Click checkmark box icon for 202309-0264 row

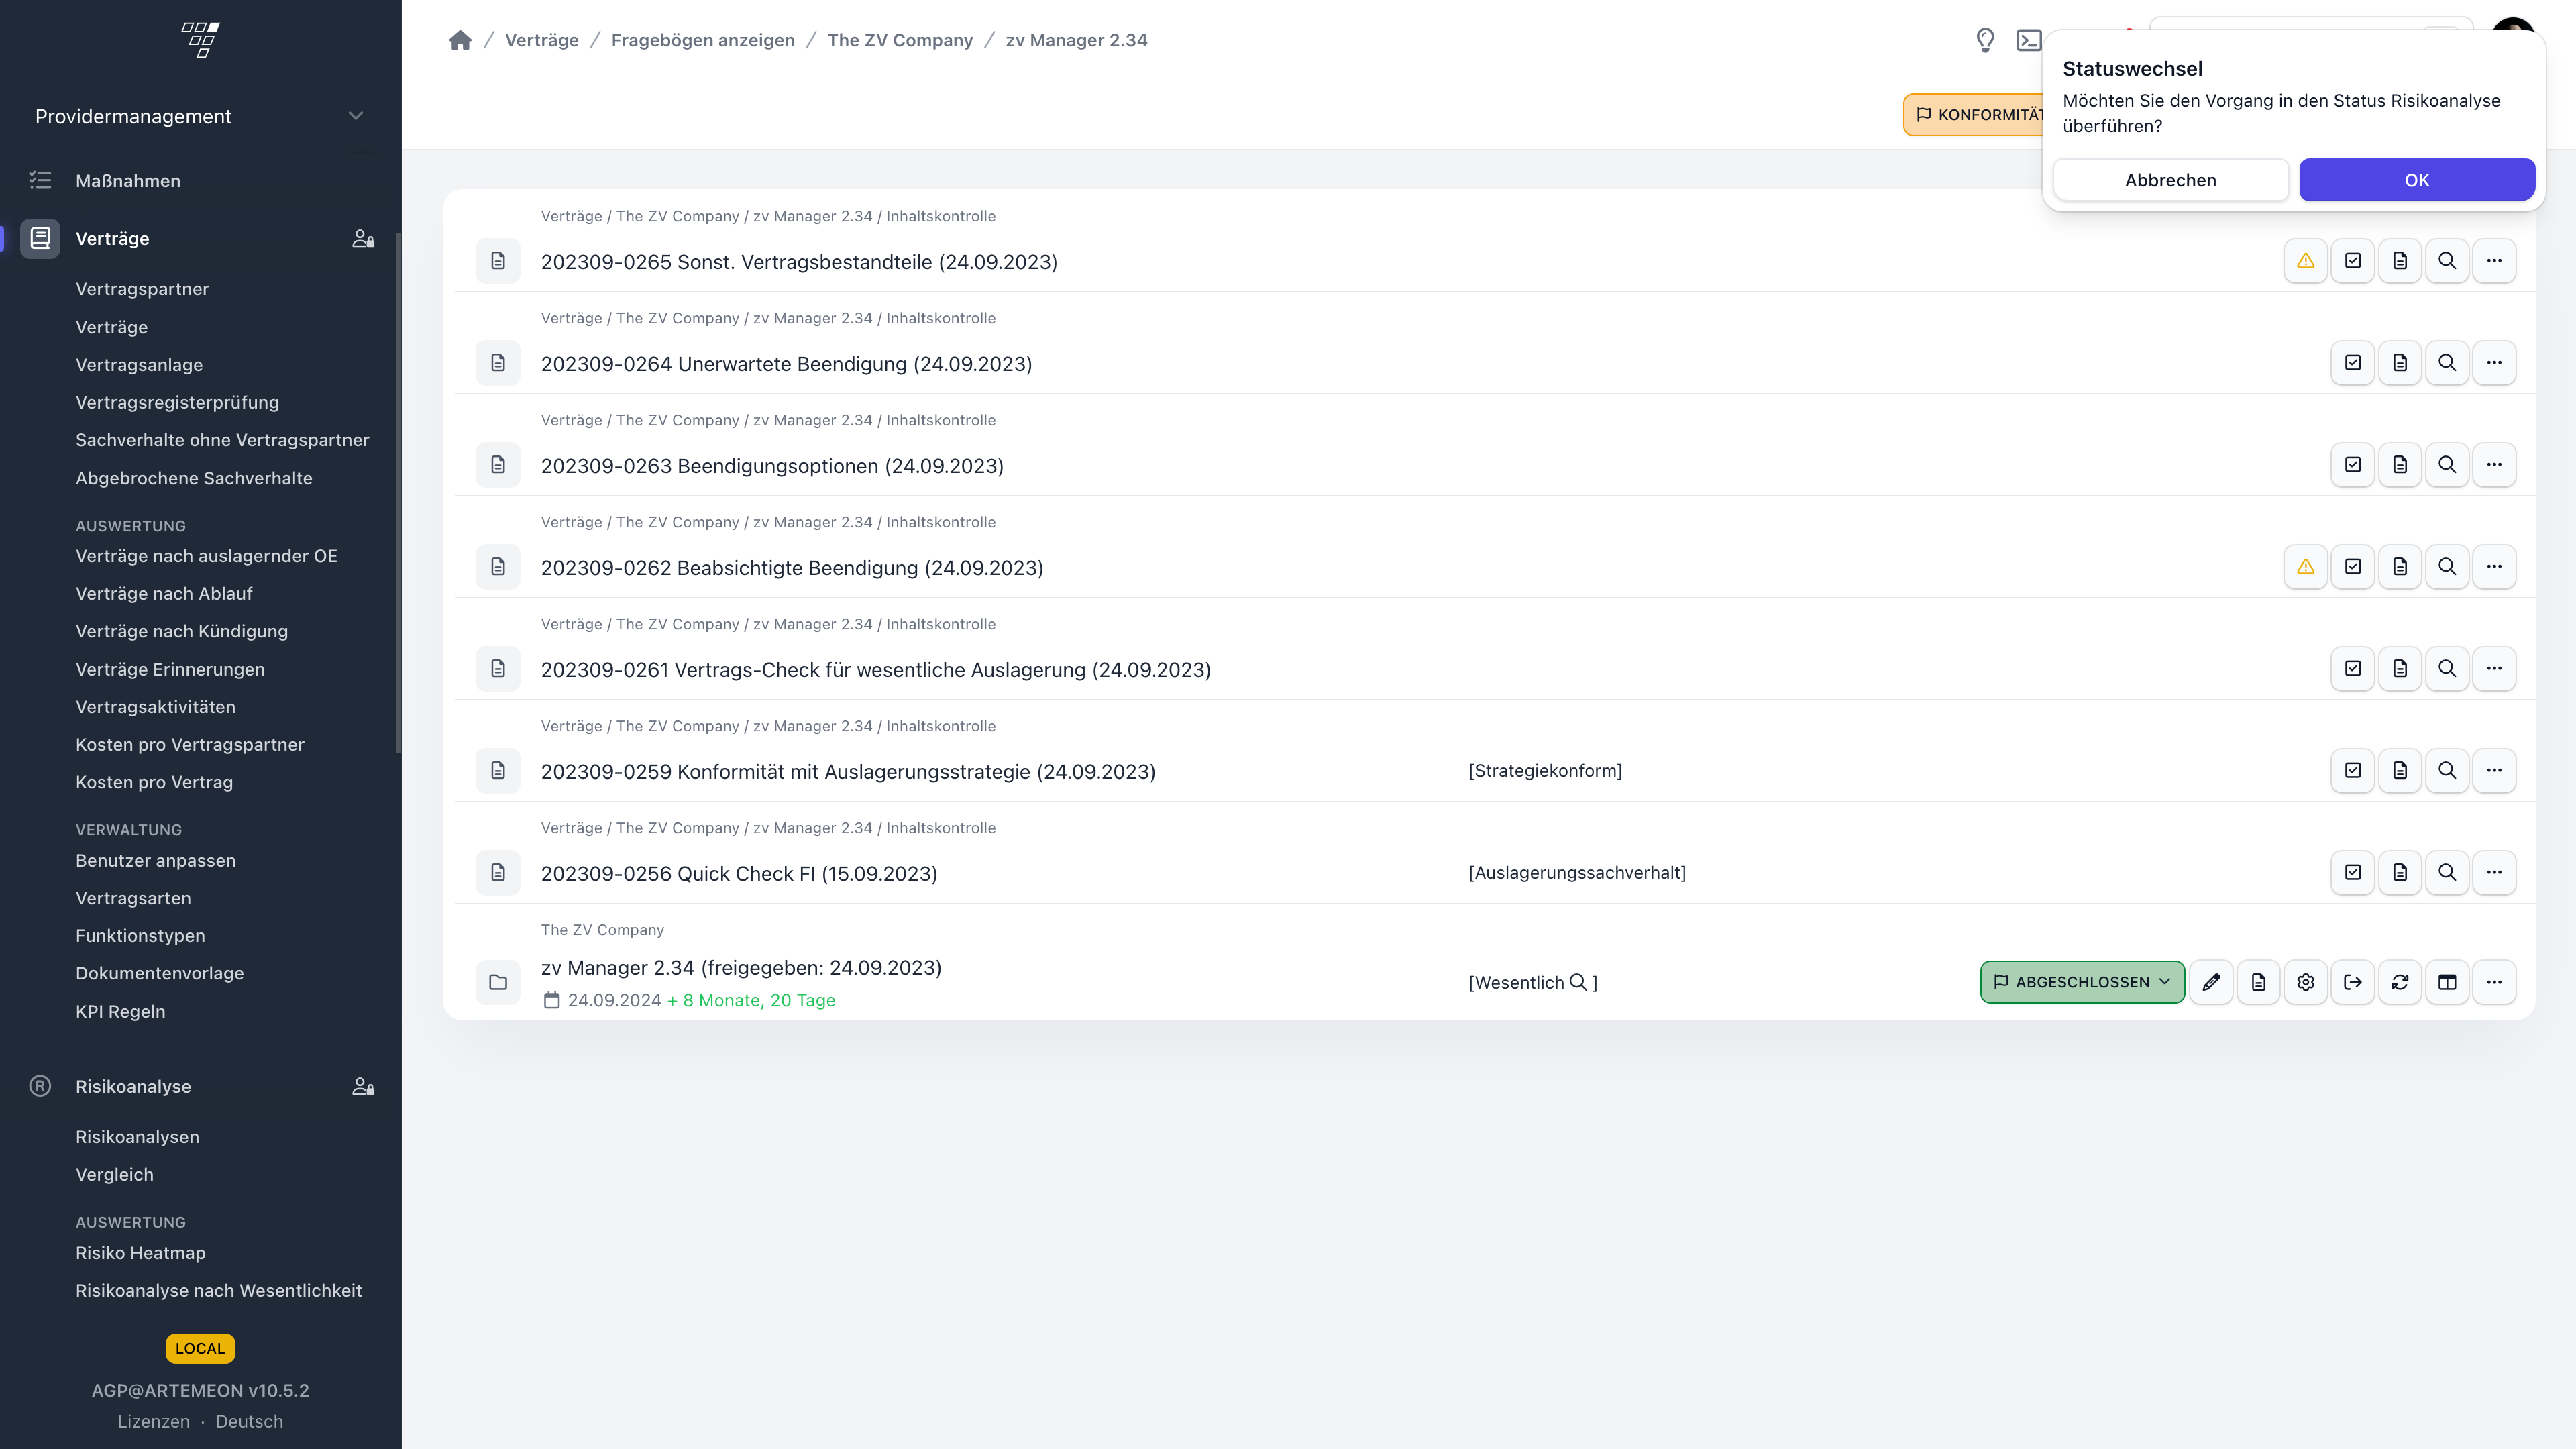[2352, 363]
